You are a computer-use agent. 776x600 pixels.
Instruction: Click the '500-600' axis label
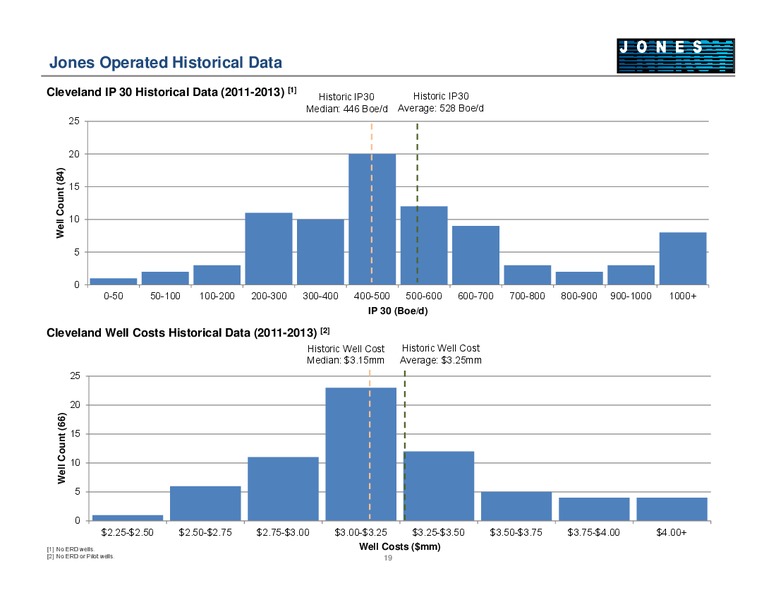point(424,296)
